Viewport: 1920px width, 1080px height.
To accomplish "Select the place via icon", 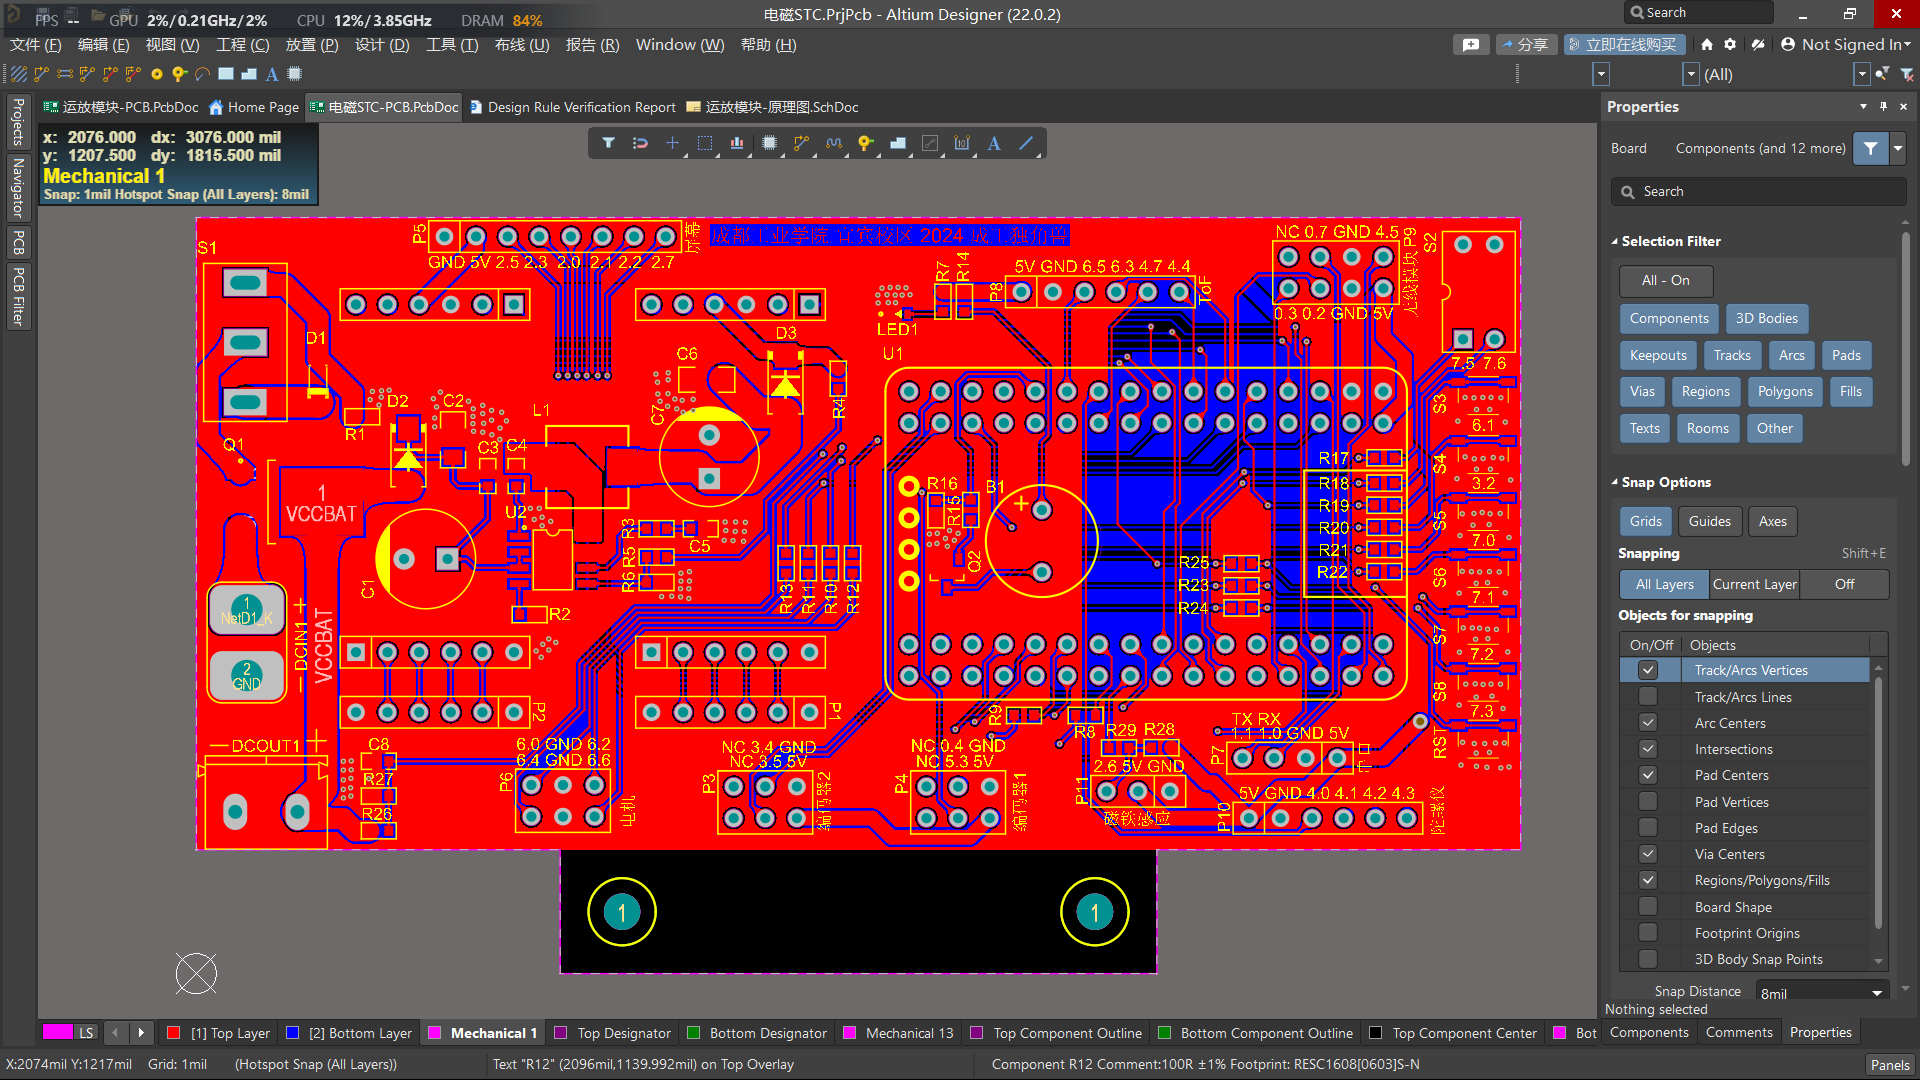I will [x=866, y=143].
